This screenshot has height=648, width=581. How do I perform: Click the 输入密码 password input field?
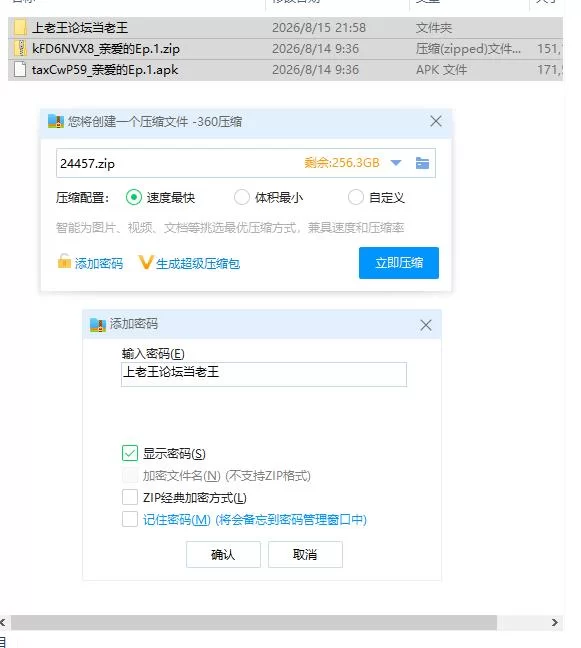point(264,374)
